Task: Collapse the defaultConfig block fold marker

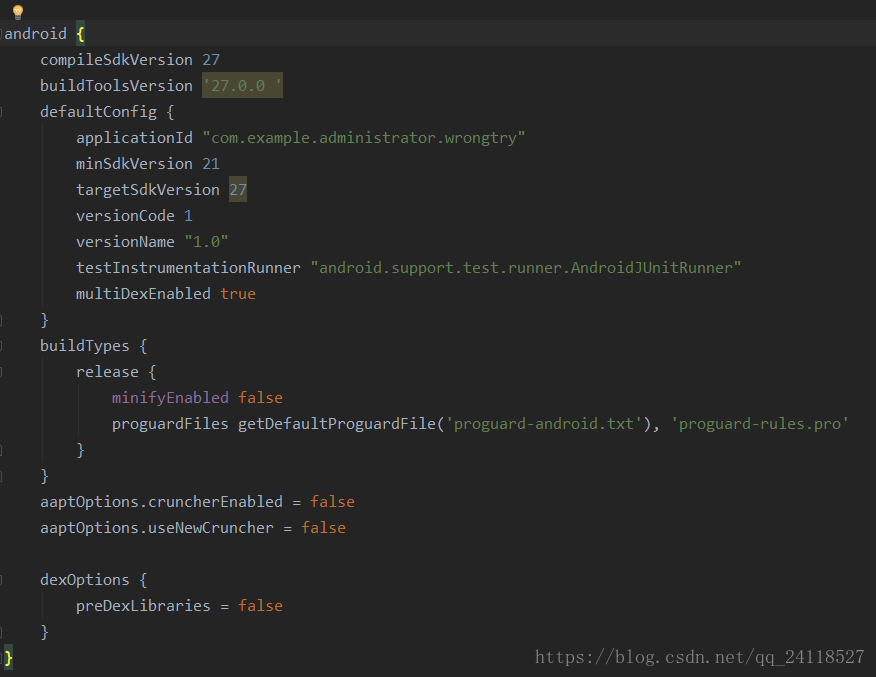Action: 2,112
